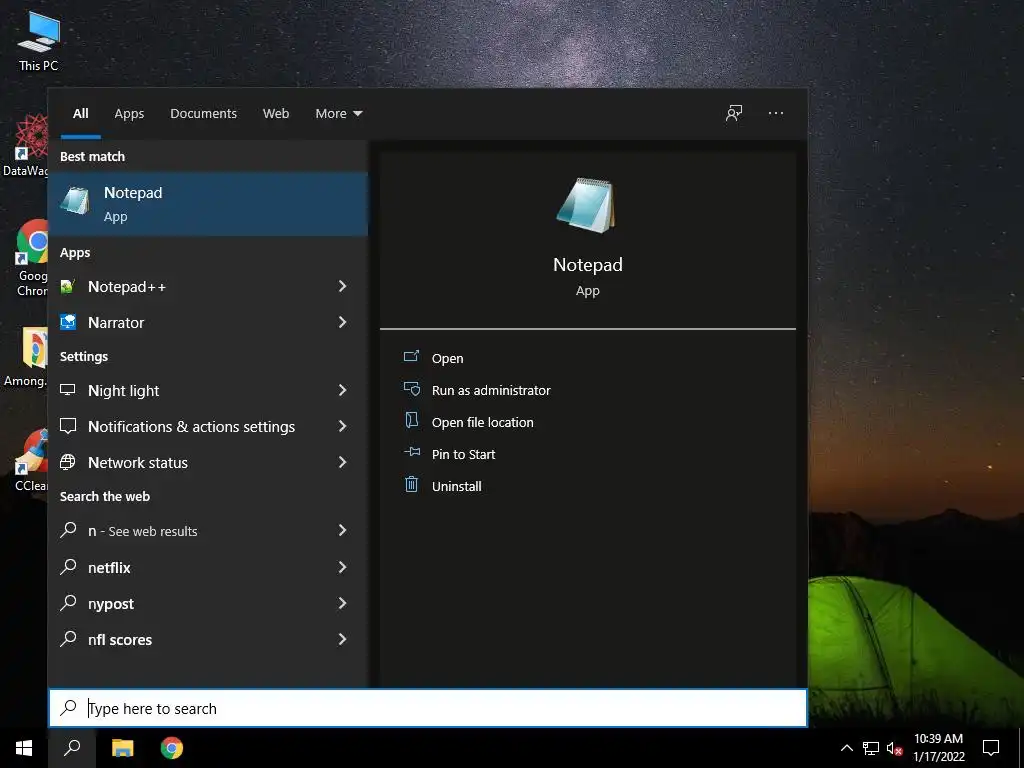
Task: Click the 'nypost' web suggestion text
Action: click(111, 605)
